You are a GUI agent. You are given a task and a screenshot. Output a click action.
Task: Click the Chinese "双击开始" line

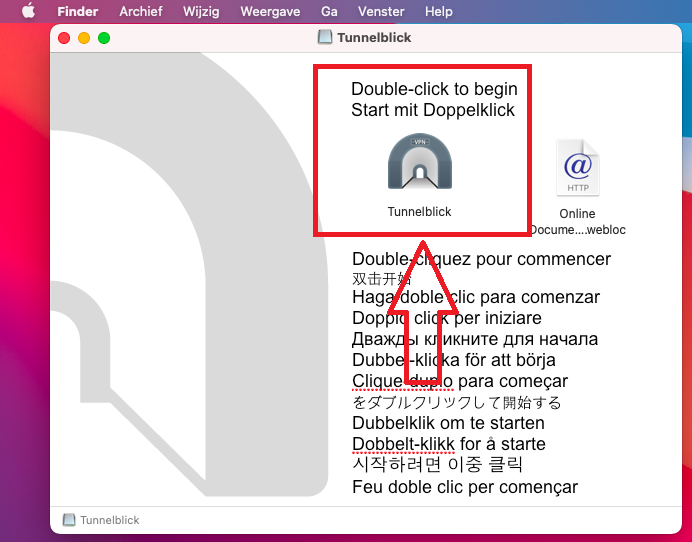pos(382,279)
